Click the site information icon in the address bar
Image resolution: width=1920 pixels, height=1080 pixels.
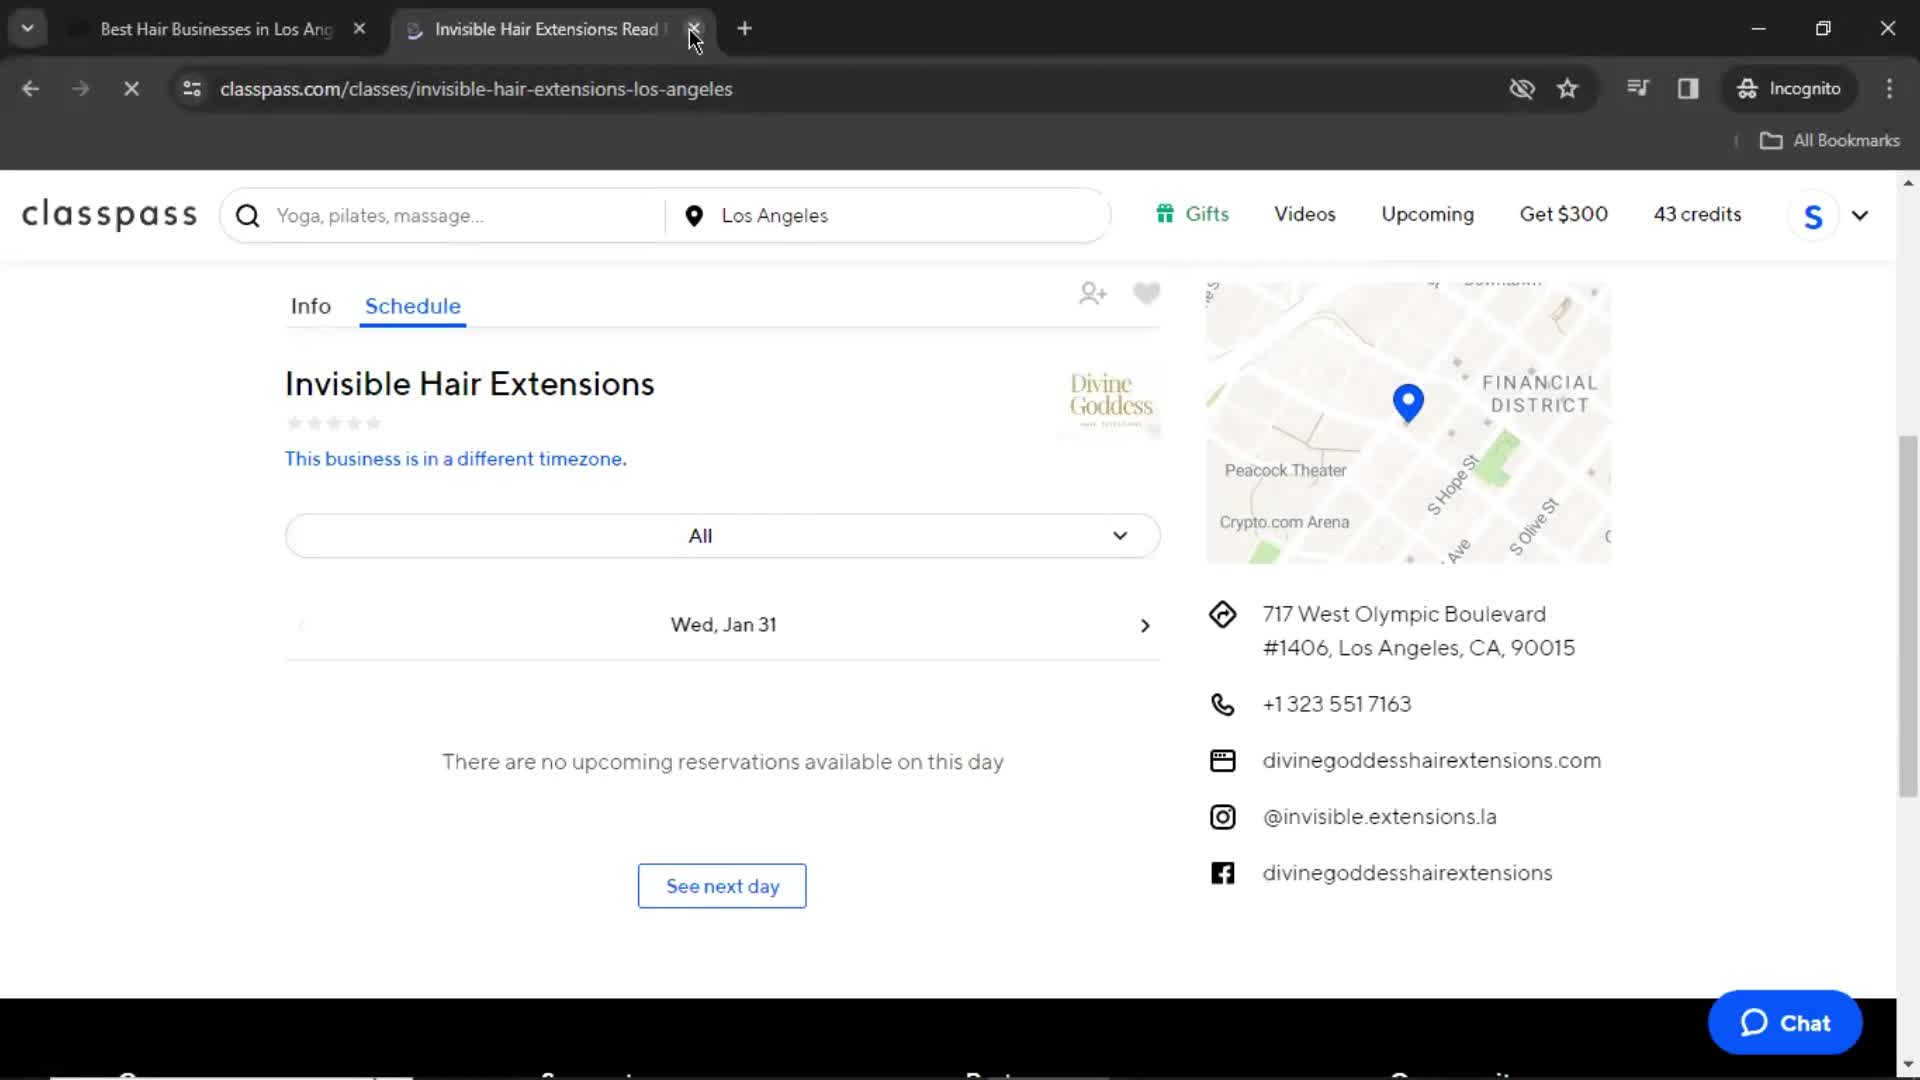point(192,89)
